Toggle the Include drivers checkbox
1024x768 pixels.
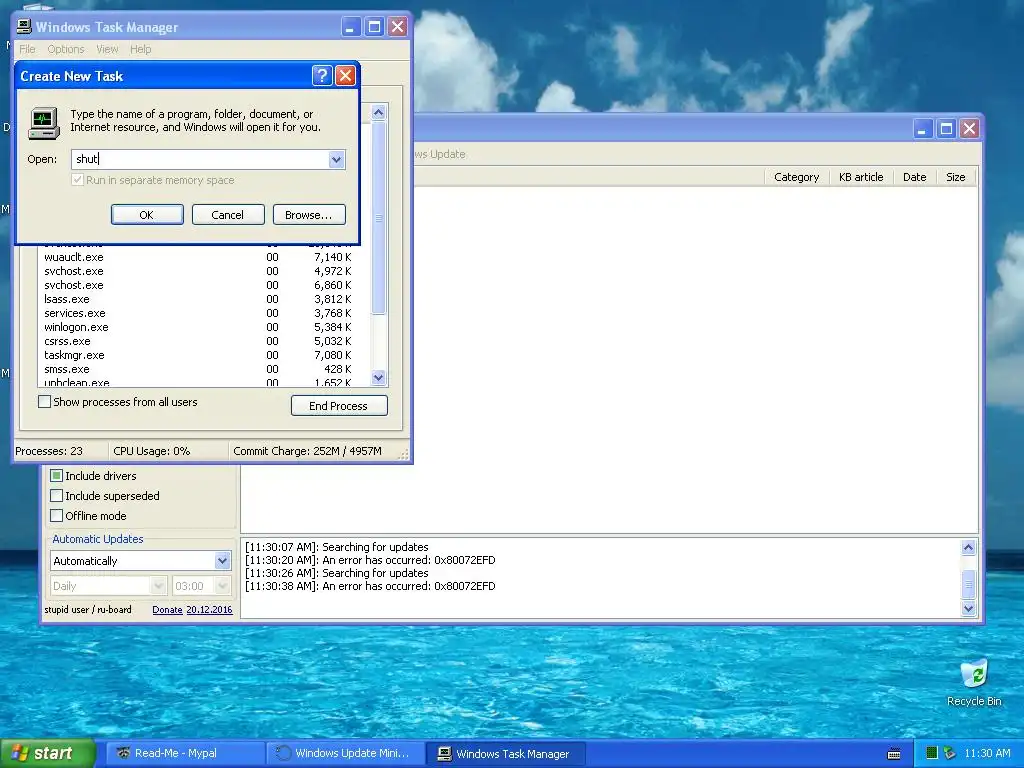[x=57, y=476]
